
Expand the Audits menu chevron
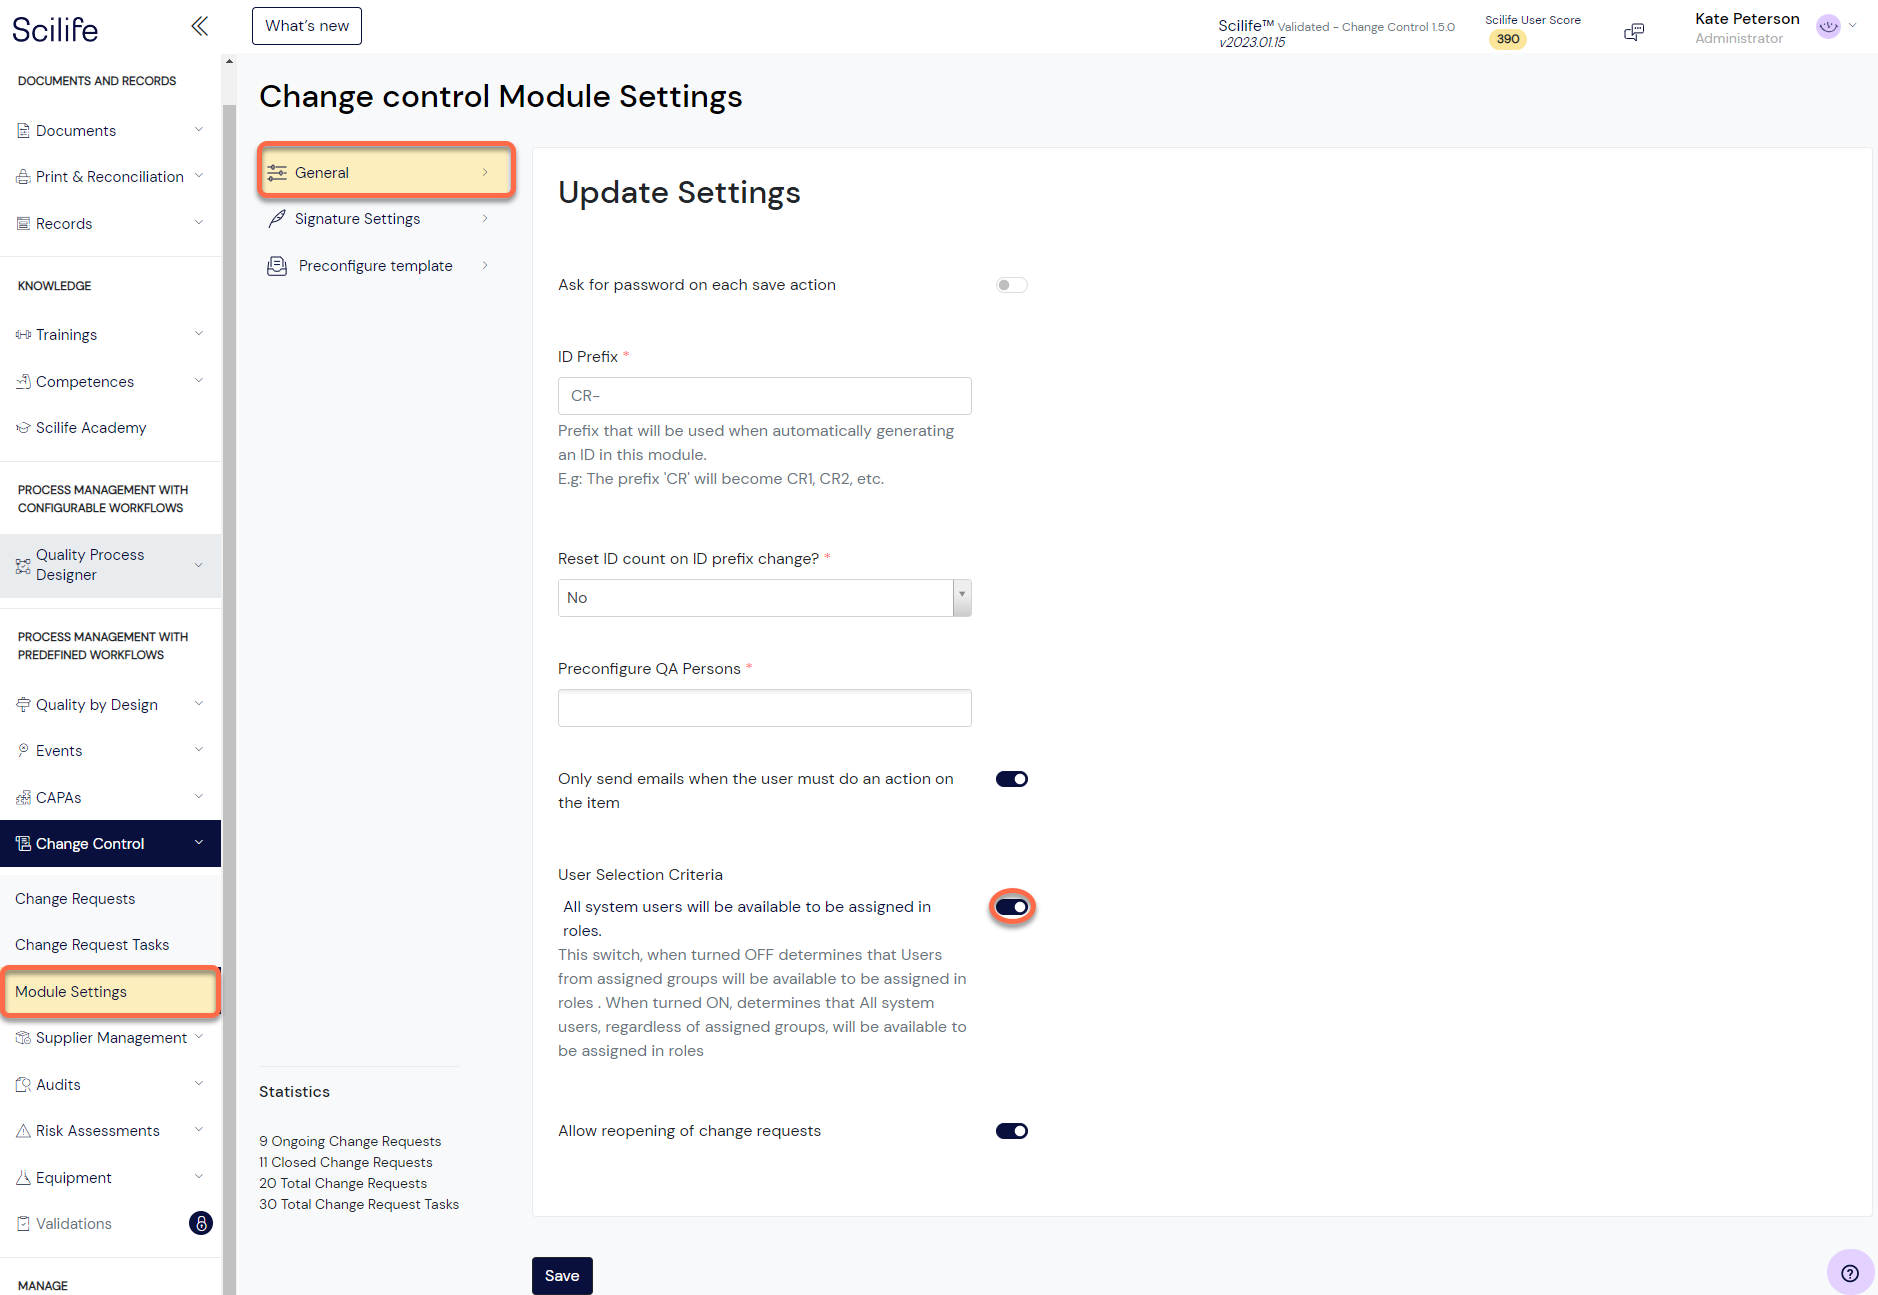198,1084
